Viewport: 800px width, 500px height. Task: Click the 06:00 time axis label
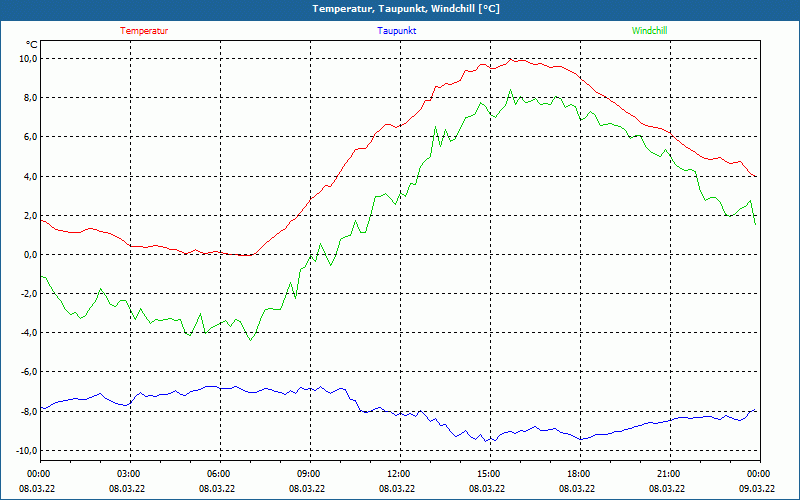[220, 474]
